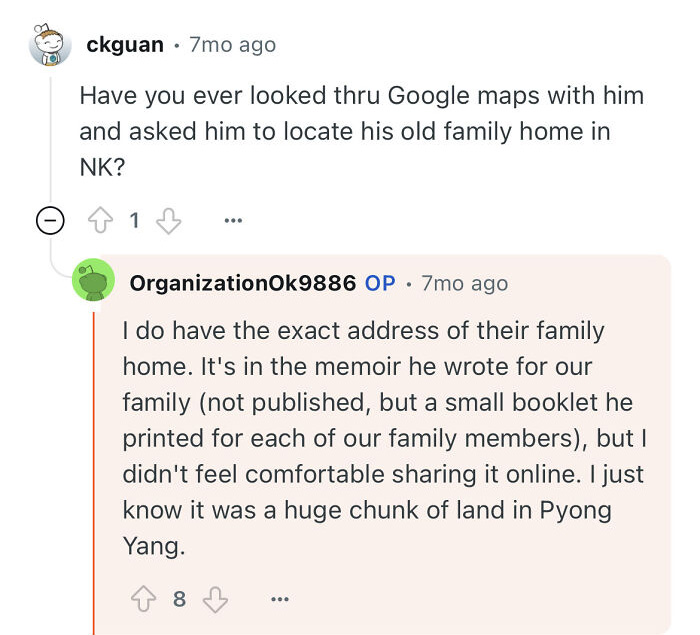Collapse thread via gray vertical line under ckguan
Viewport: 700px width, 635px height.
tap(50, 138)
